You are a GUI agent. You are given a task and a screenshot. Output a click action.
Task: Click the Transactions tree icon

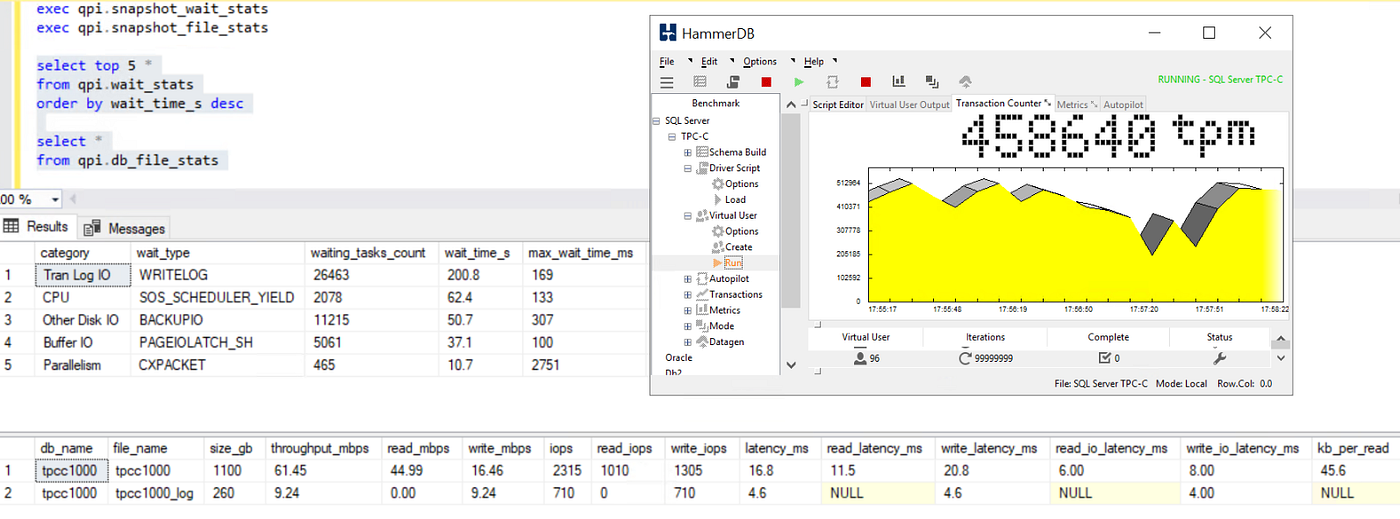coord(702,294)
